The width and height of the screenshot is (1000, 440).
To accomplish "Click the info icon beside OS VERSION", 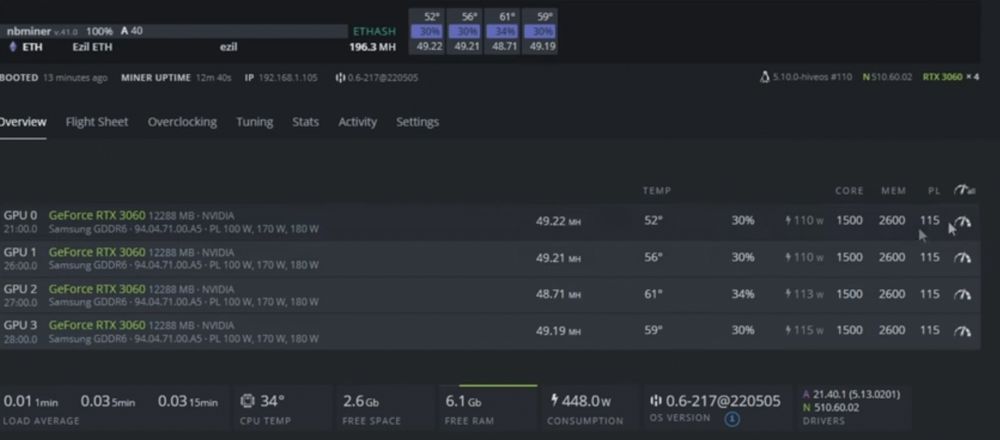I will coord(732,419).
